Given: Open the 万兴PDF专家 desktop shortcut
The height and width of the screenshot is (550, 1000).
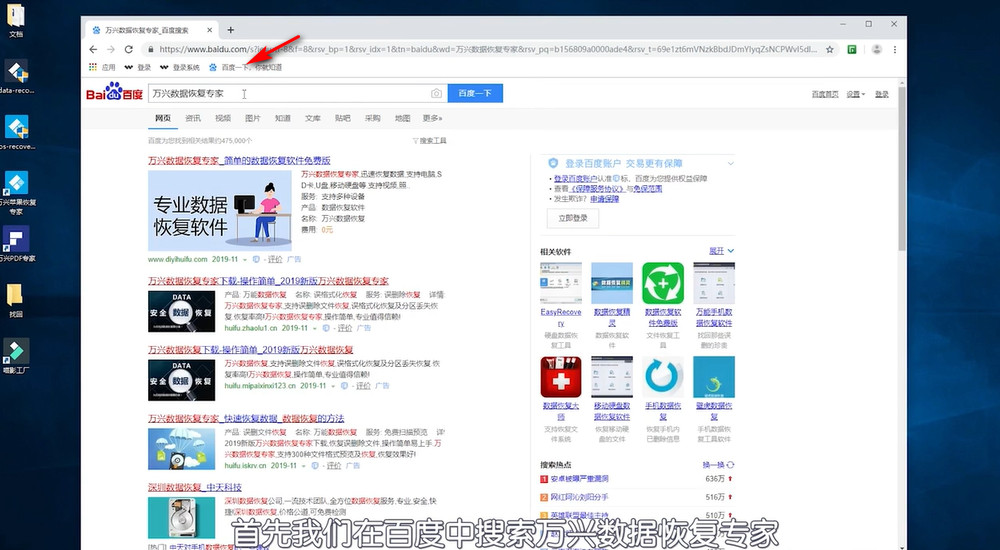Looking at the screenshot, I should click(x=17, y=245).
